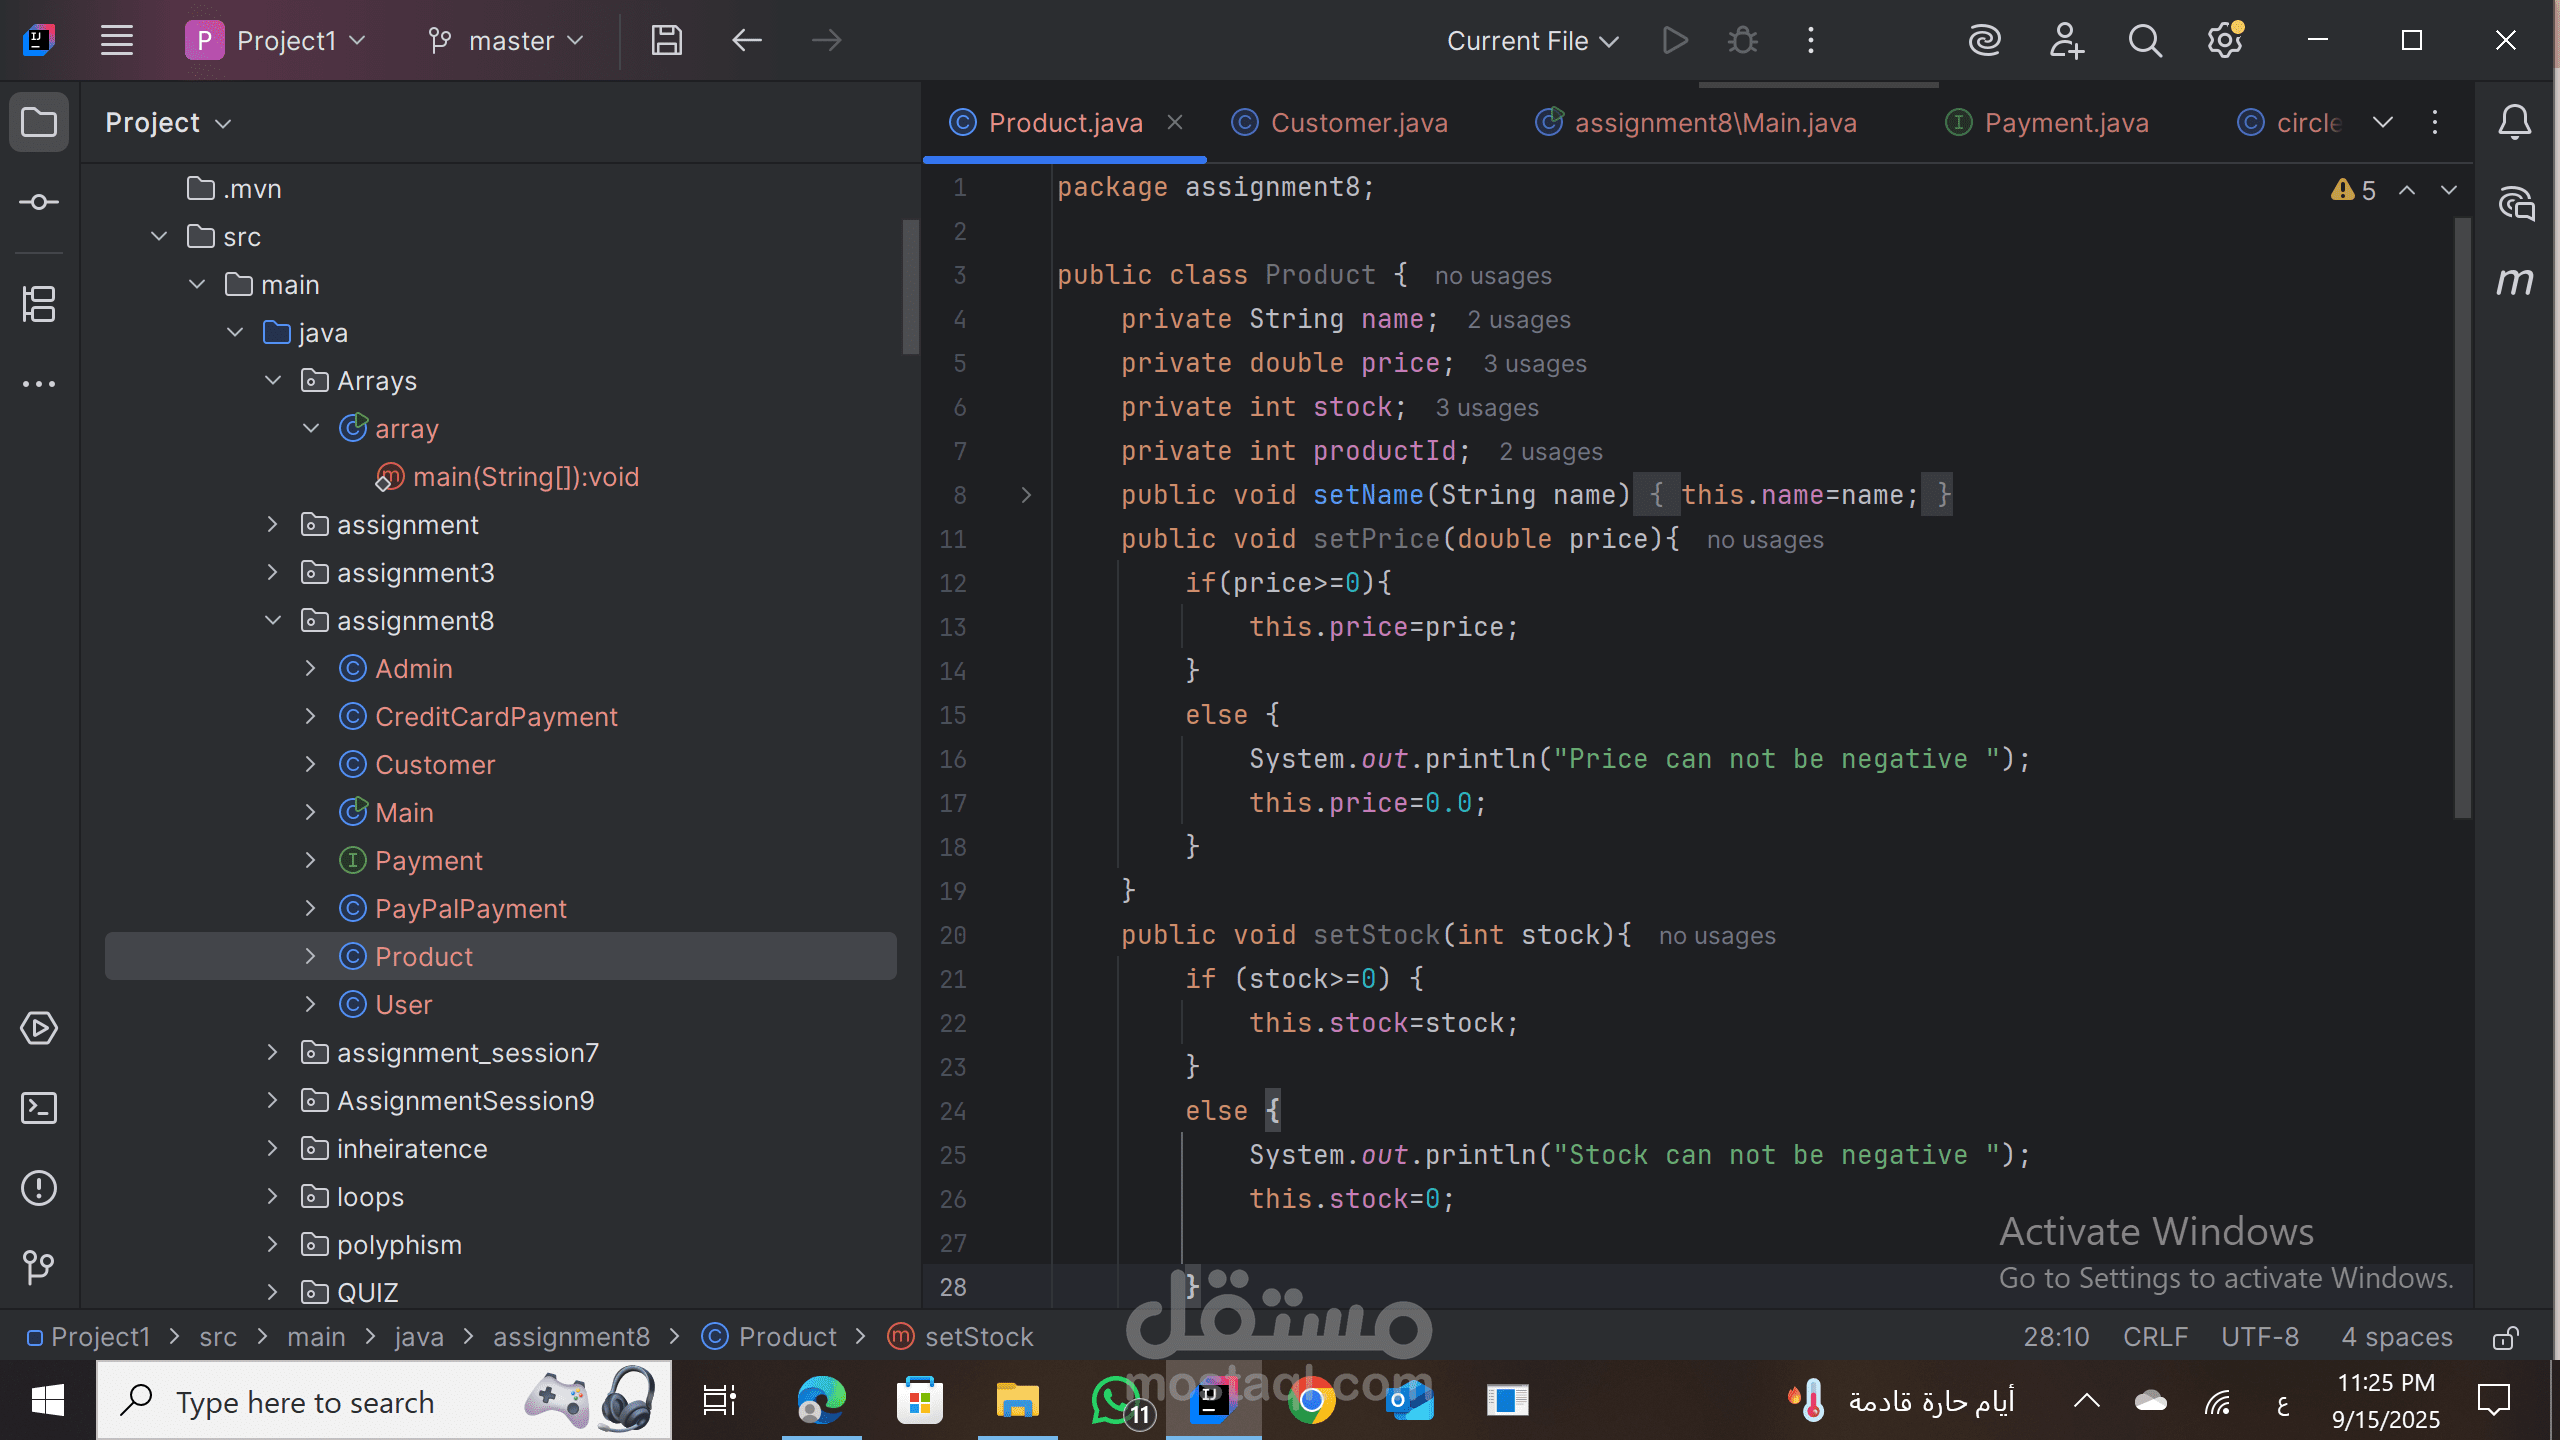Click the Save All disk icon
The height and width of the screenshot is (1440, 2560).
coord(666,41)
